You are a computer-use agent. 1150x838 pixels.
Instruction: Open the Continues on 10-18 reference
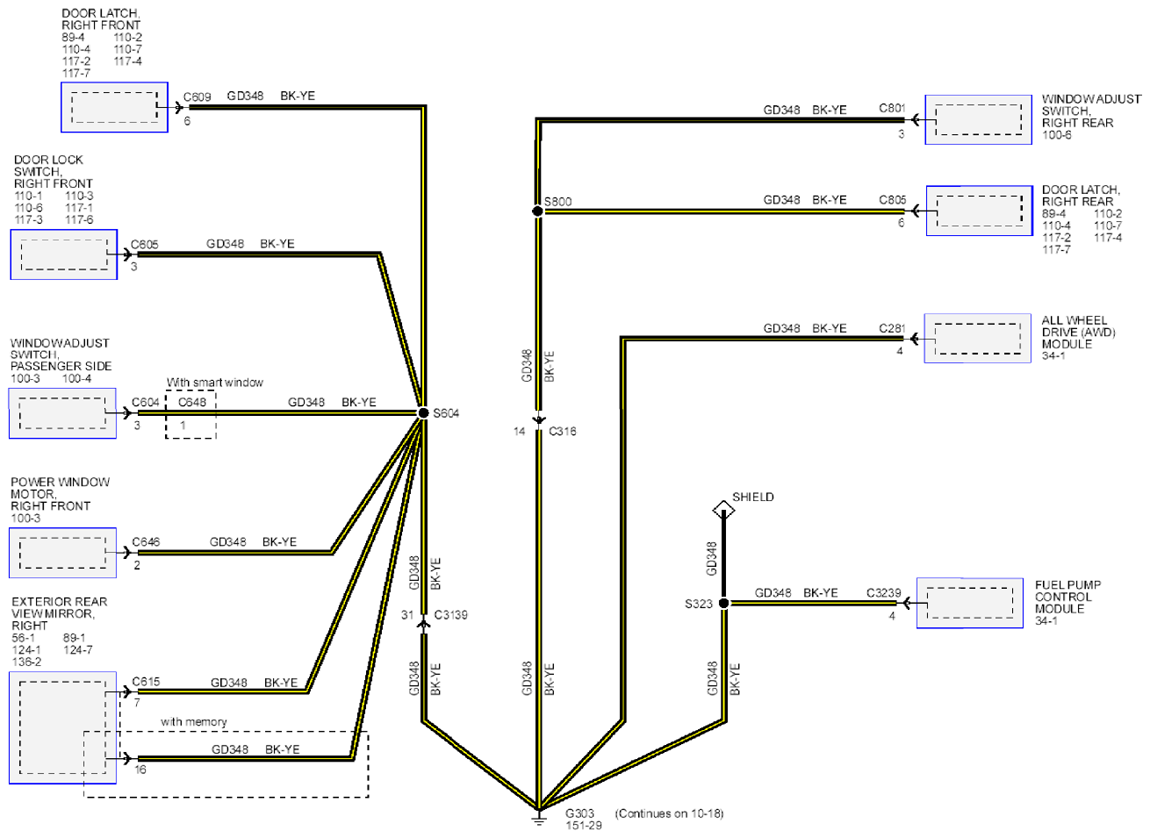coord(669,813)
